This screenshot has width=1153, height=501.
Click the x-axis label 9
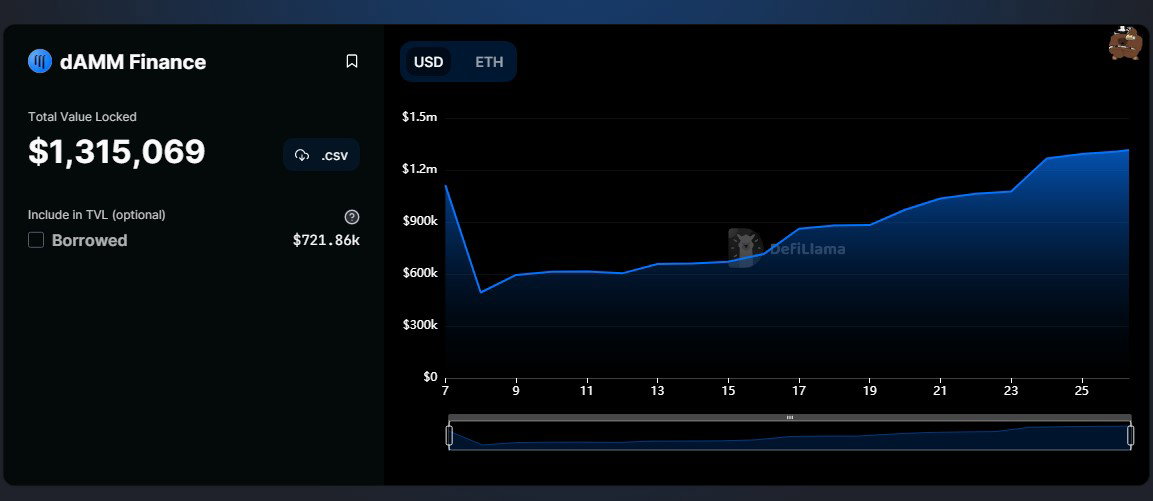516,391
